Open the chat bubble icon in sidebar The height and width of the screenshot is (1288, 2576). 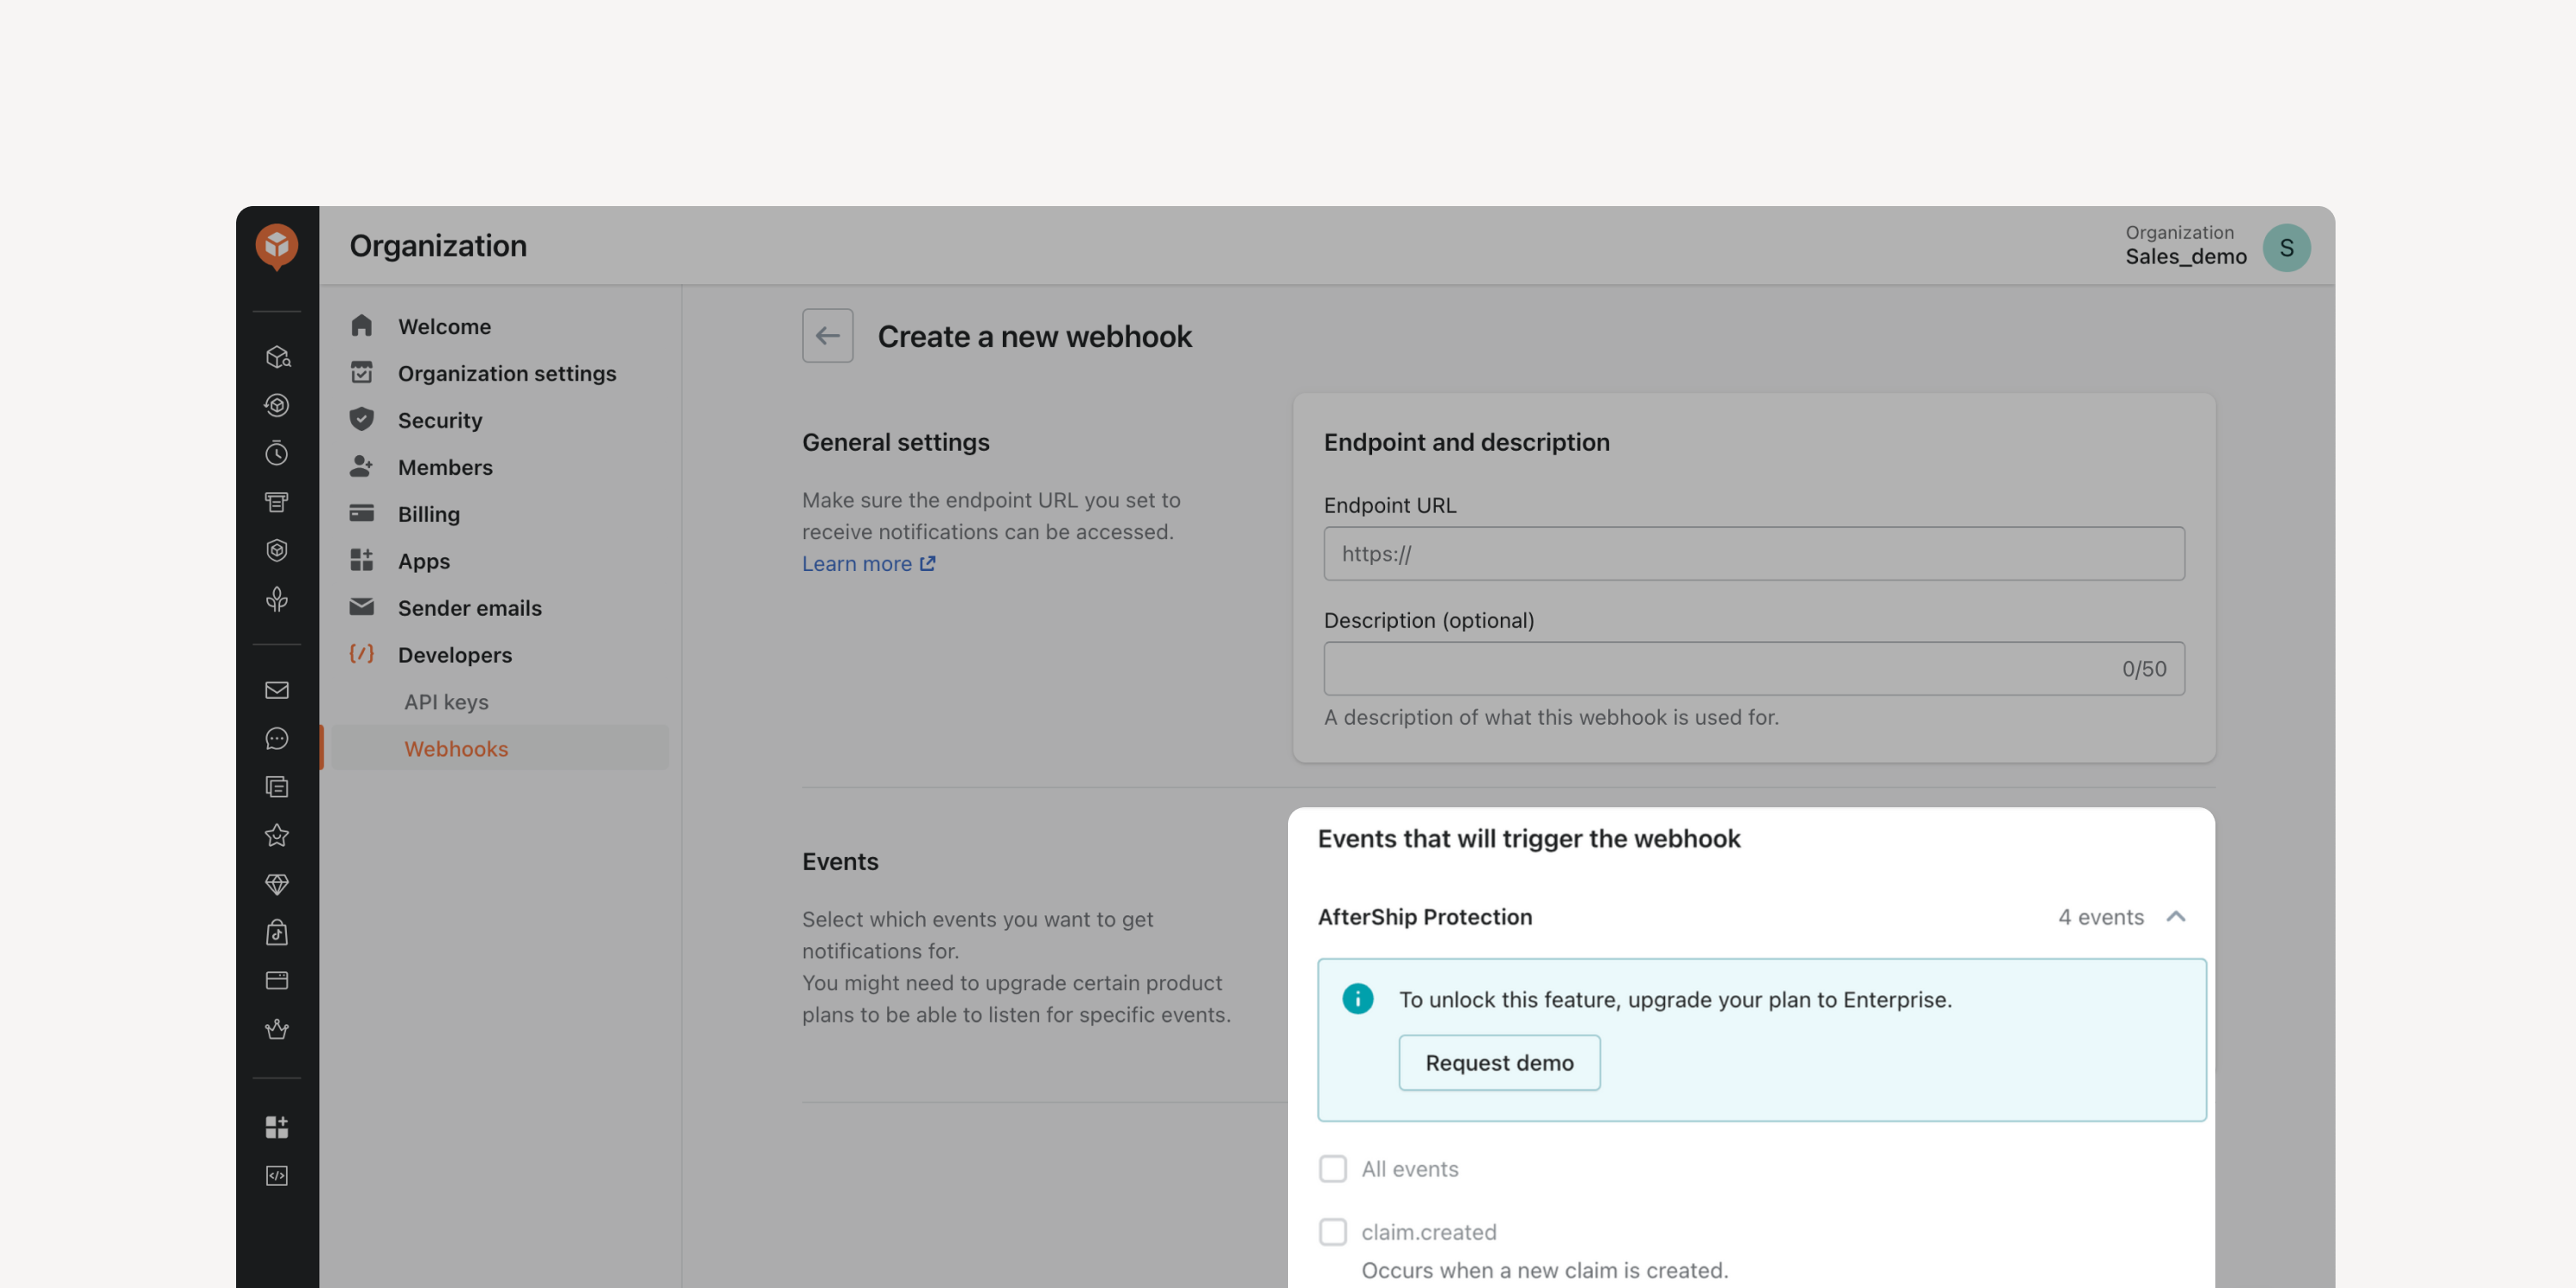coord(277,738)
